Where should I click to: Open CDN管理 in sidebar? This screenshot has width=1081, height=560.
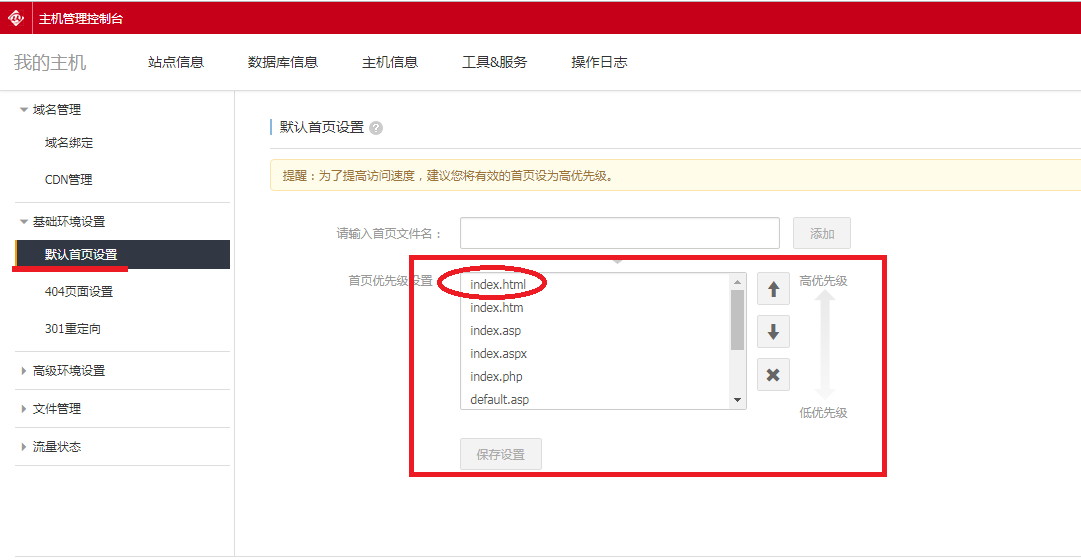pyautogui.click(x=68, y=180)
